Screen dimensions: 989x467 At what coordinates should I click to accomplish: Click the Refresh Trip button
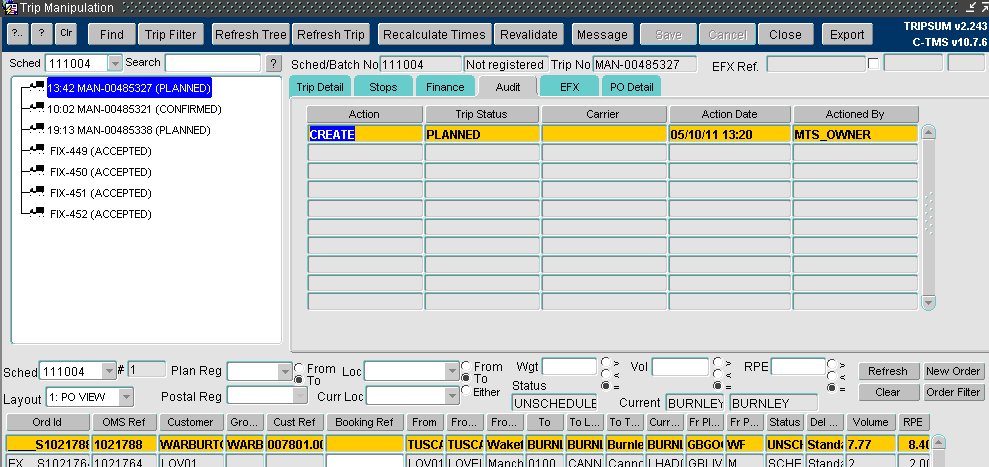(331, 35)
